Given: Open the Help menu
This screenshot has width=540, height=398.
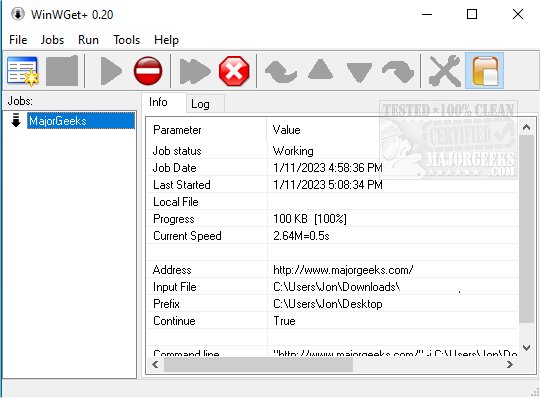Looking at the screenshot, I should [166, 40].
